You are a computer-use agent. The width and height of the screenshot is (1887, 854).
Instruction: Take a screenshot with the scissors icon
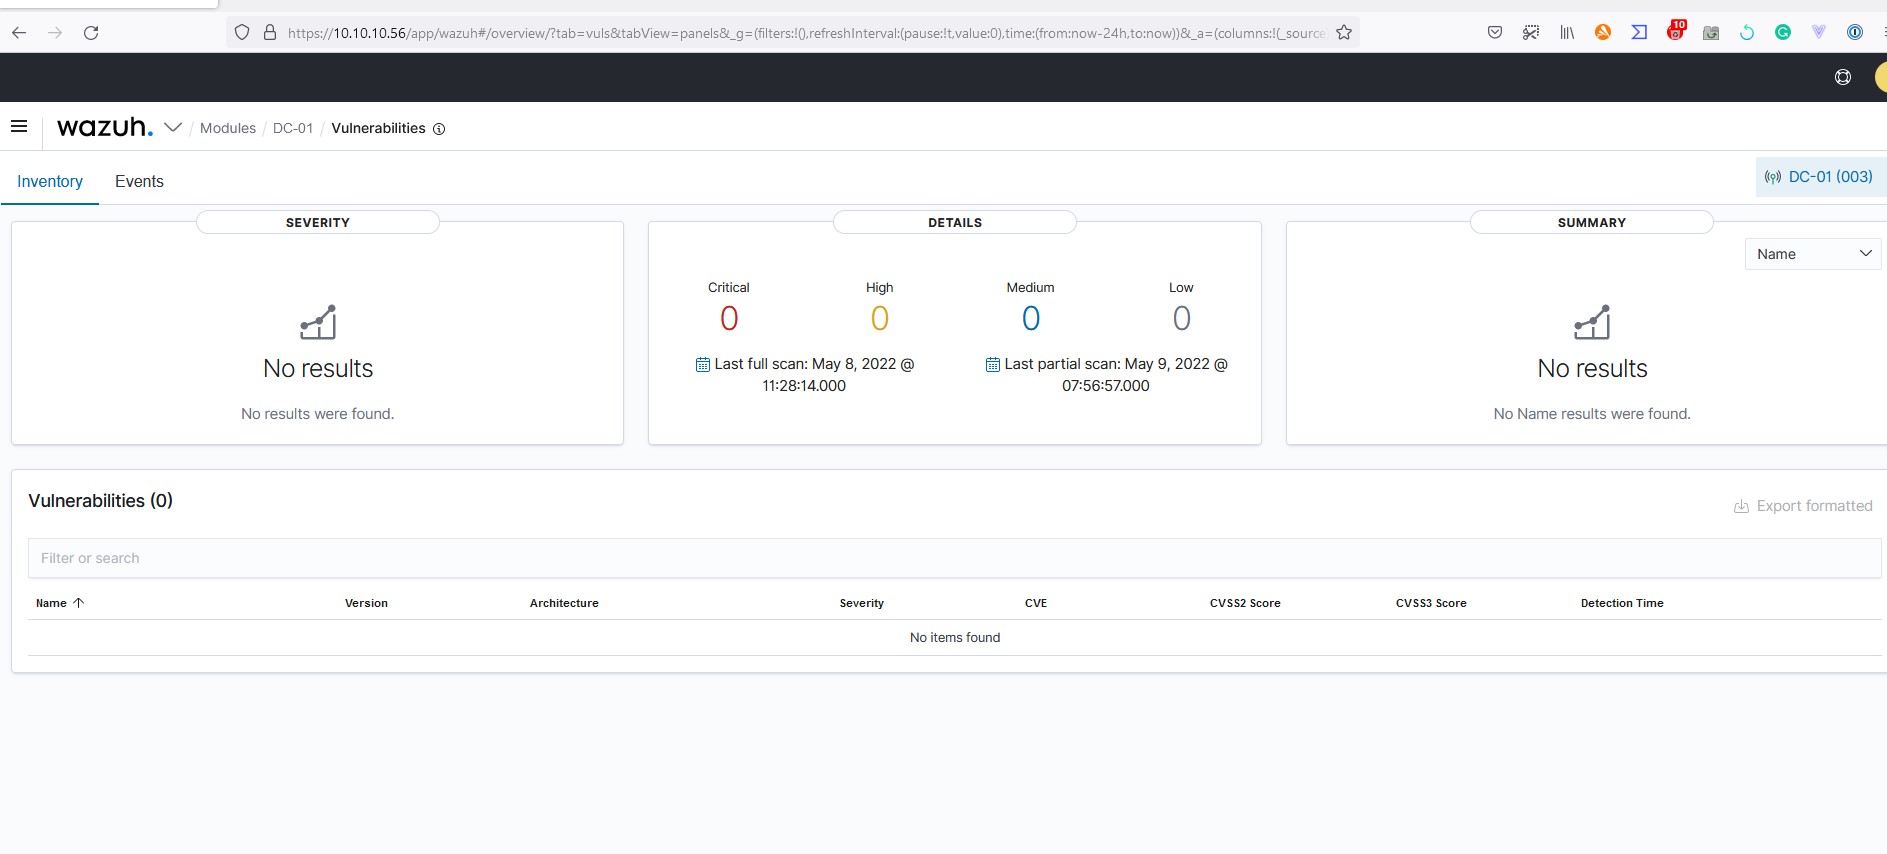click(1531, 33)
